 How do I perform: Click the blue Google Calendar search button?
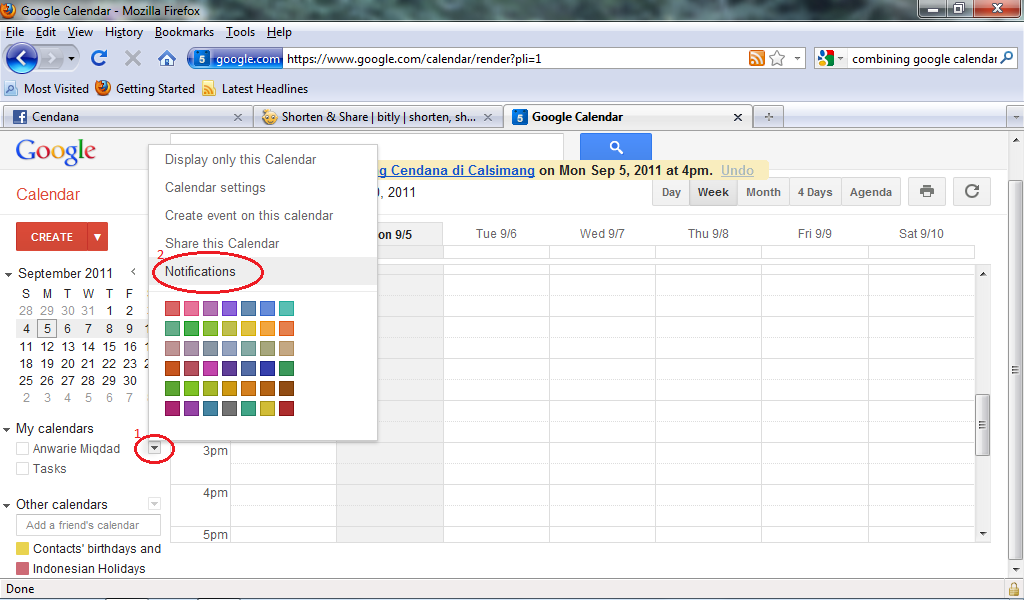pos(616,147)
